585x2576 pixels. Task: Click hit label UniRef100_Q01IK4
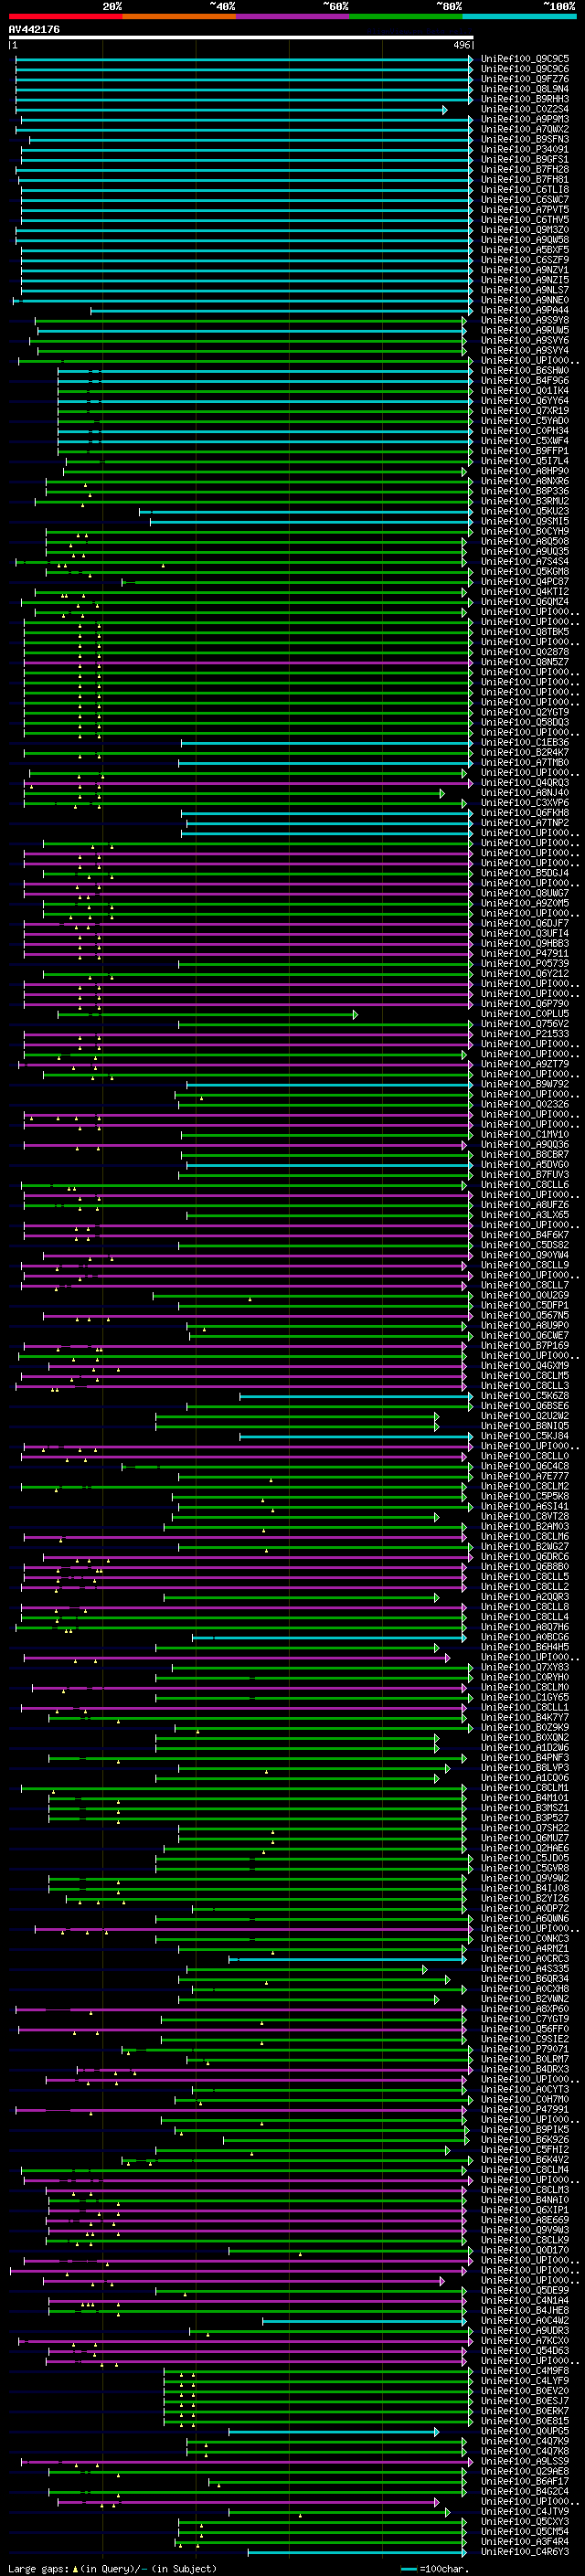[x=525, y=390]
